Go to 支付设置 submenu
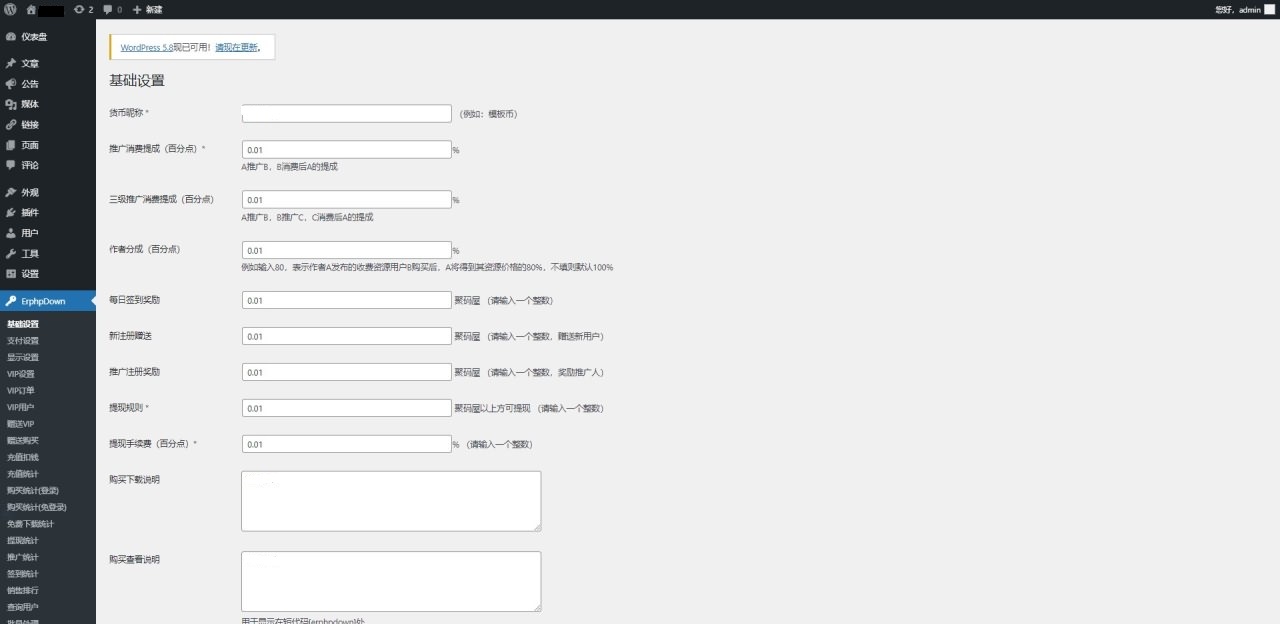 (23, 340)
